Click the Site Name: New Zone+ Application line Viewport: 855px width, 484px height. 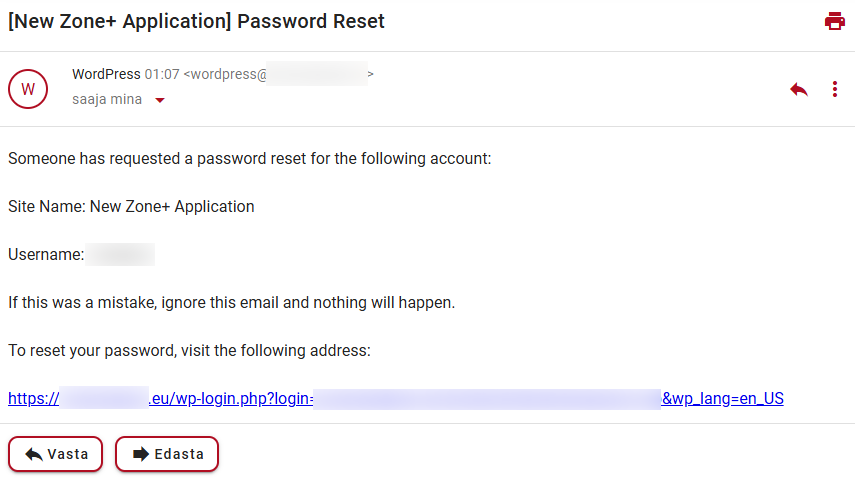tap(131, 207)
